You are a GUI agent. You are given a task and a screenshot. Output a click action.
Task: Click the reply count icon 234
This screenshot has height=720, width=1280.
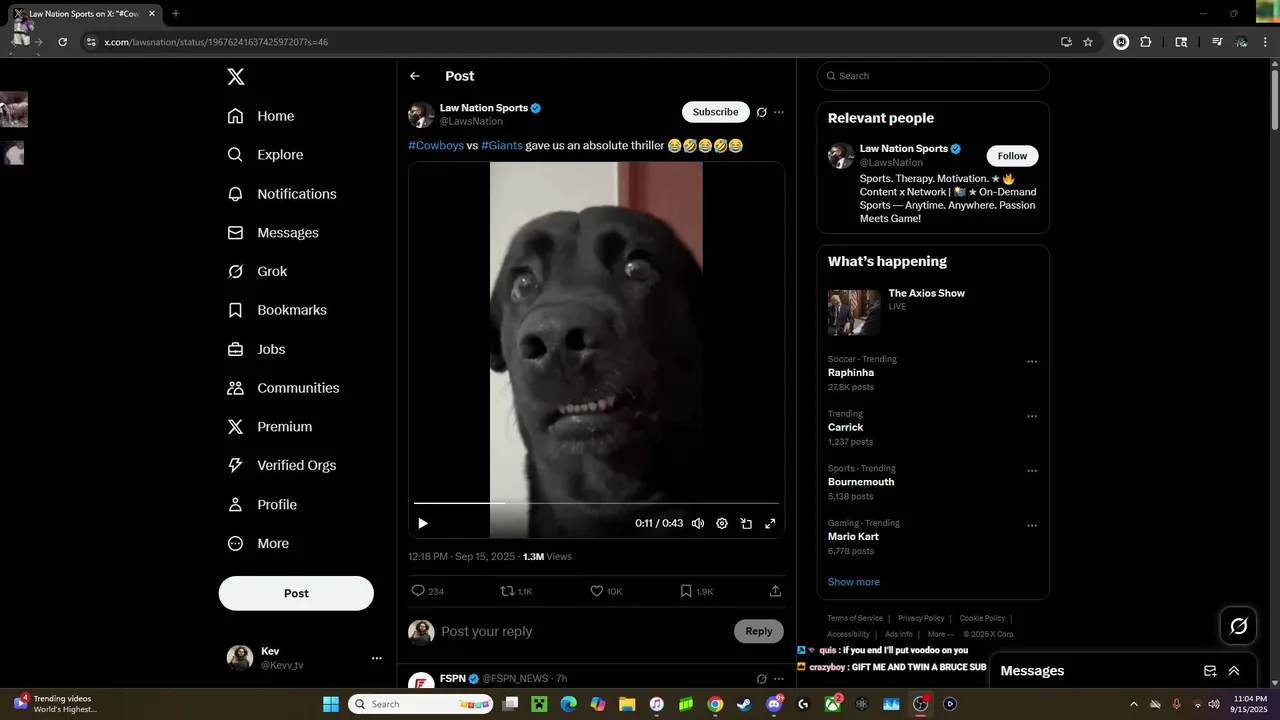pyautogui.click(x=419, y=591)
